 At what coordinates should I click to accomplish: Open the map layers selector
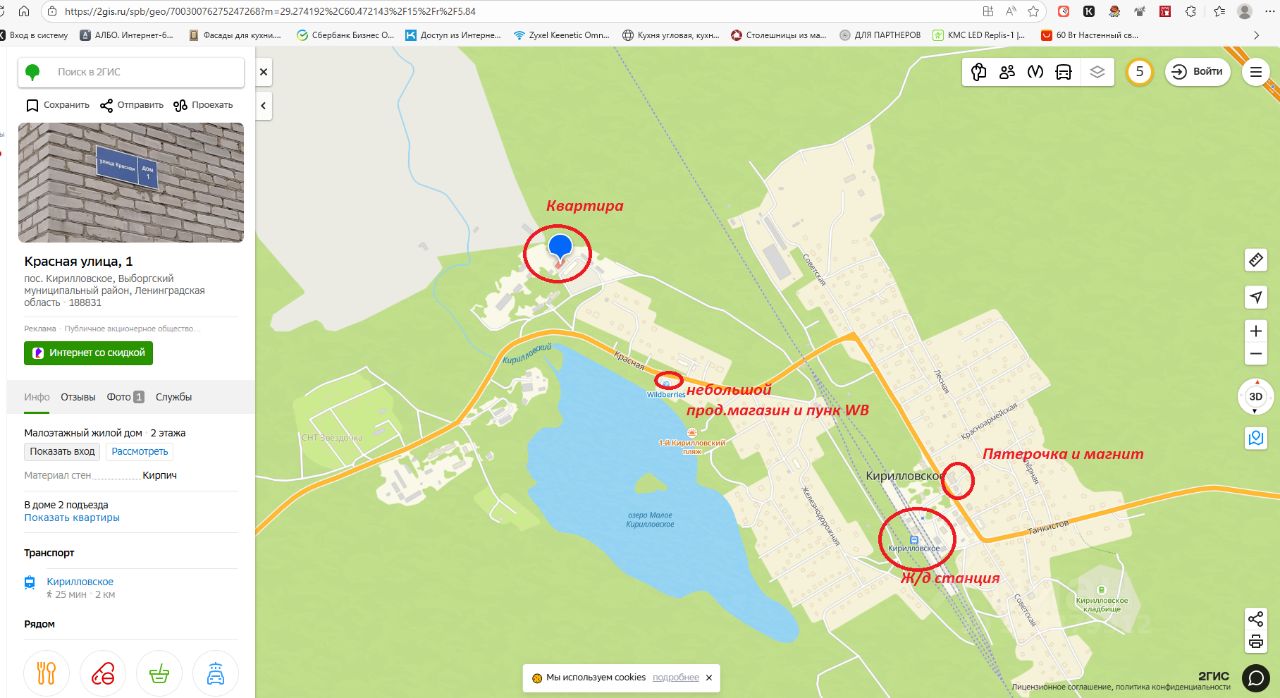click(1097, 72)
